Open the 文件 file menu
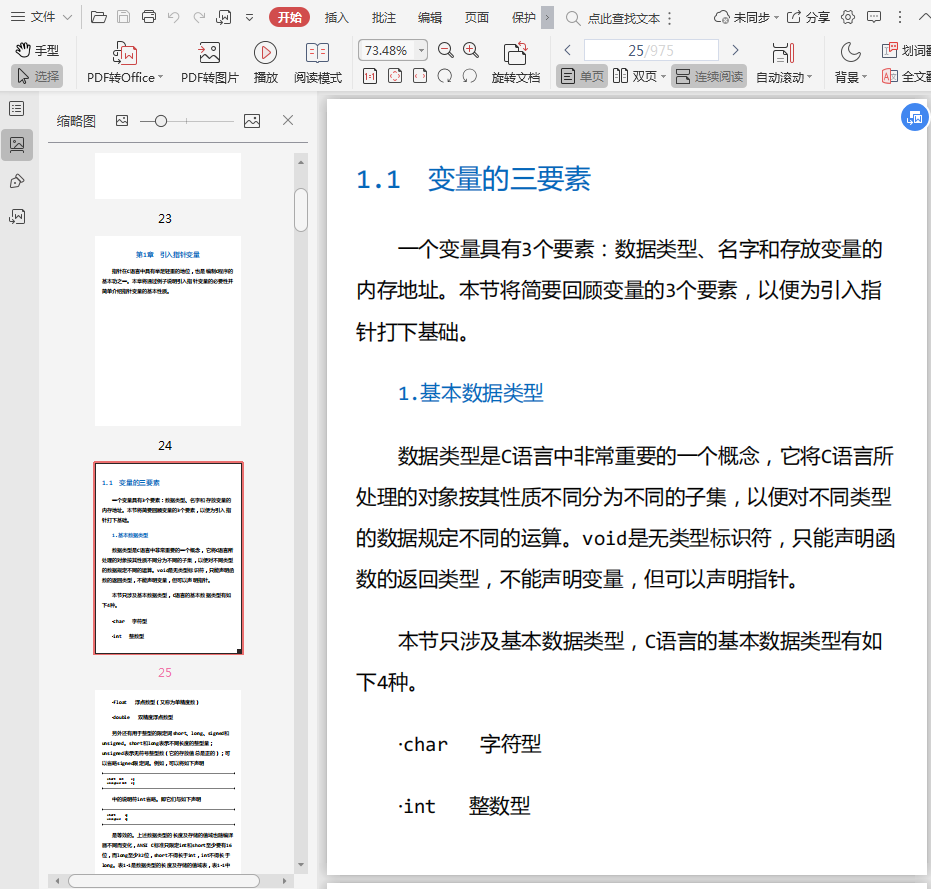The height and width of the screenshot is (889, 931). coord(41,17)
